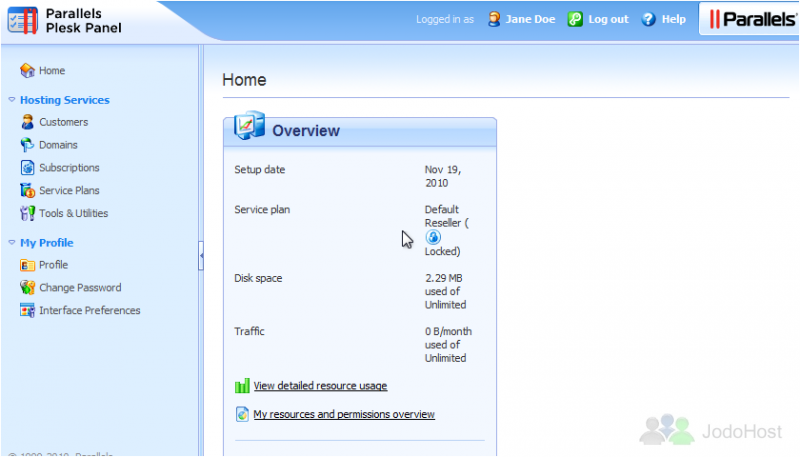Viewport: 800px width, 457px height.
Task: Click the Log out key icon
Action: [575, 19]
